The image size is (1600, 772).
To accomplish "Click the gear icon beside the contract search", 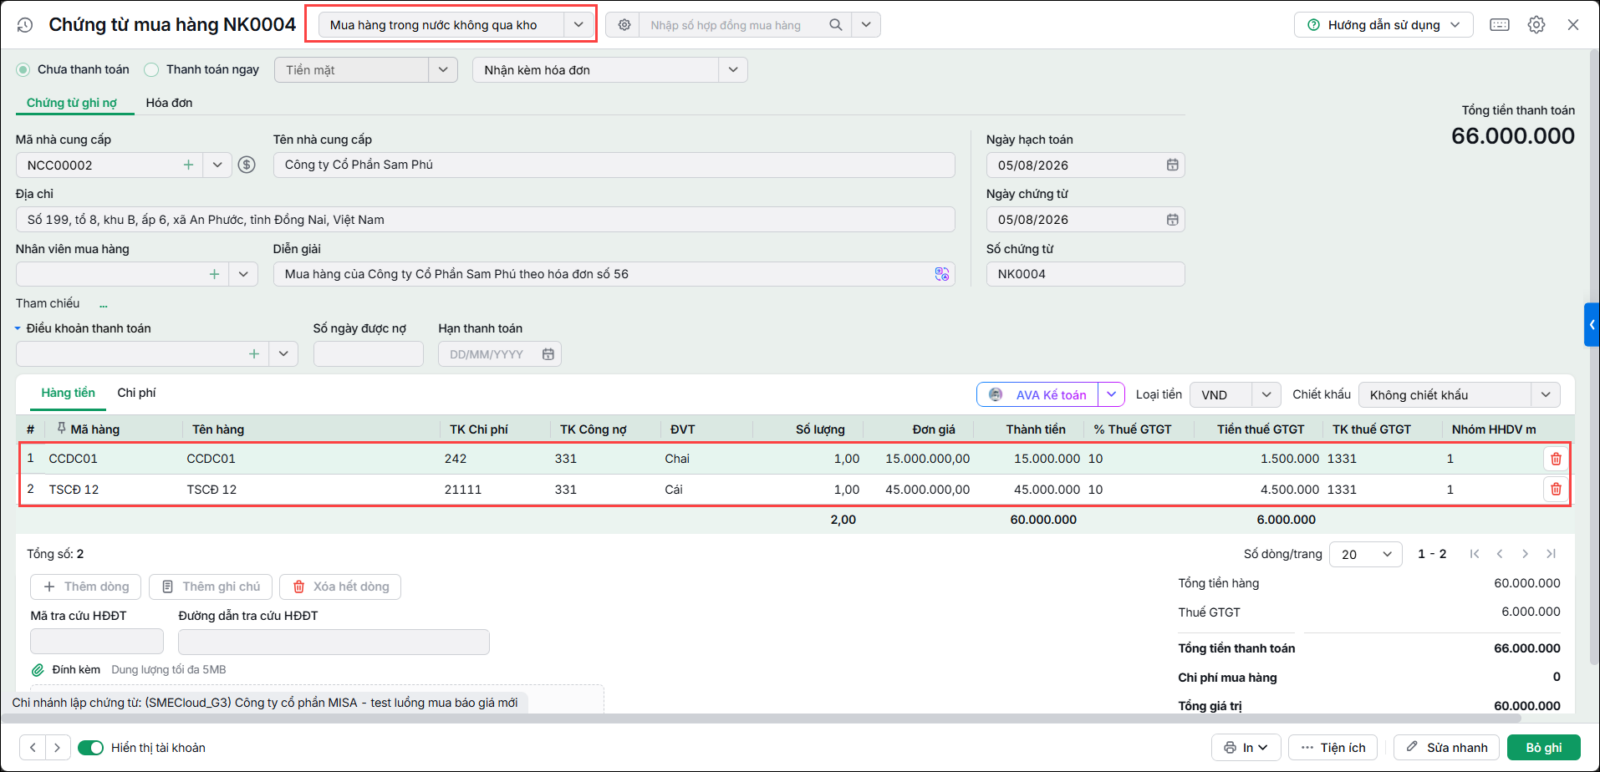I will click(x=624, y=25).
